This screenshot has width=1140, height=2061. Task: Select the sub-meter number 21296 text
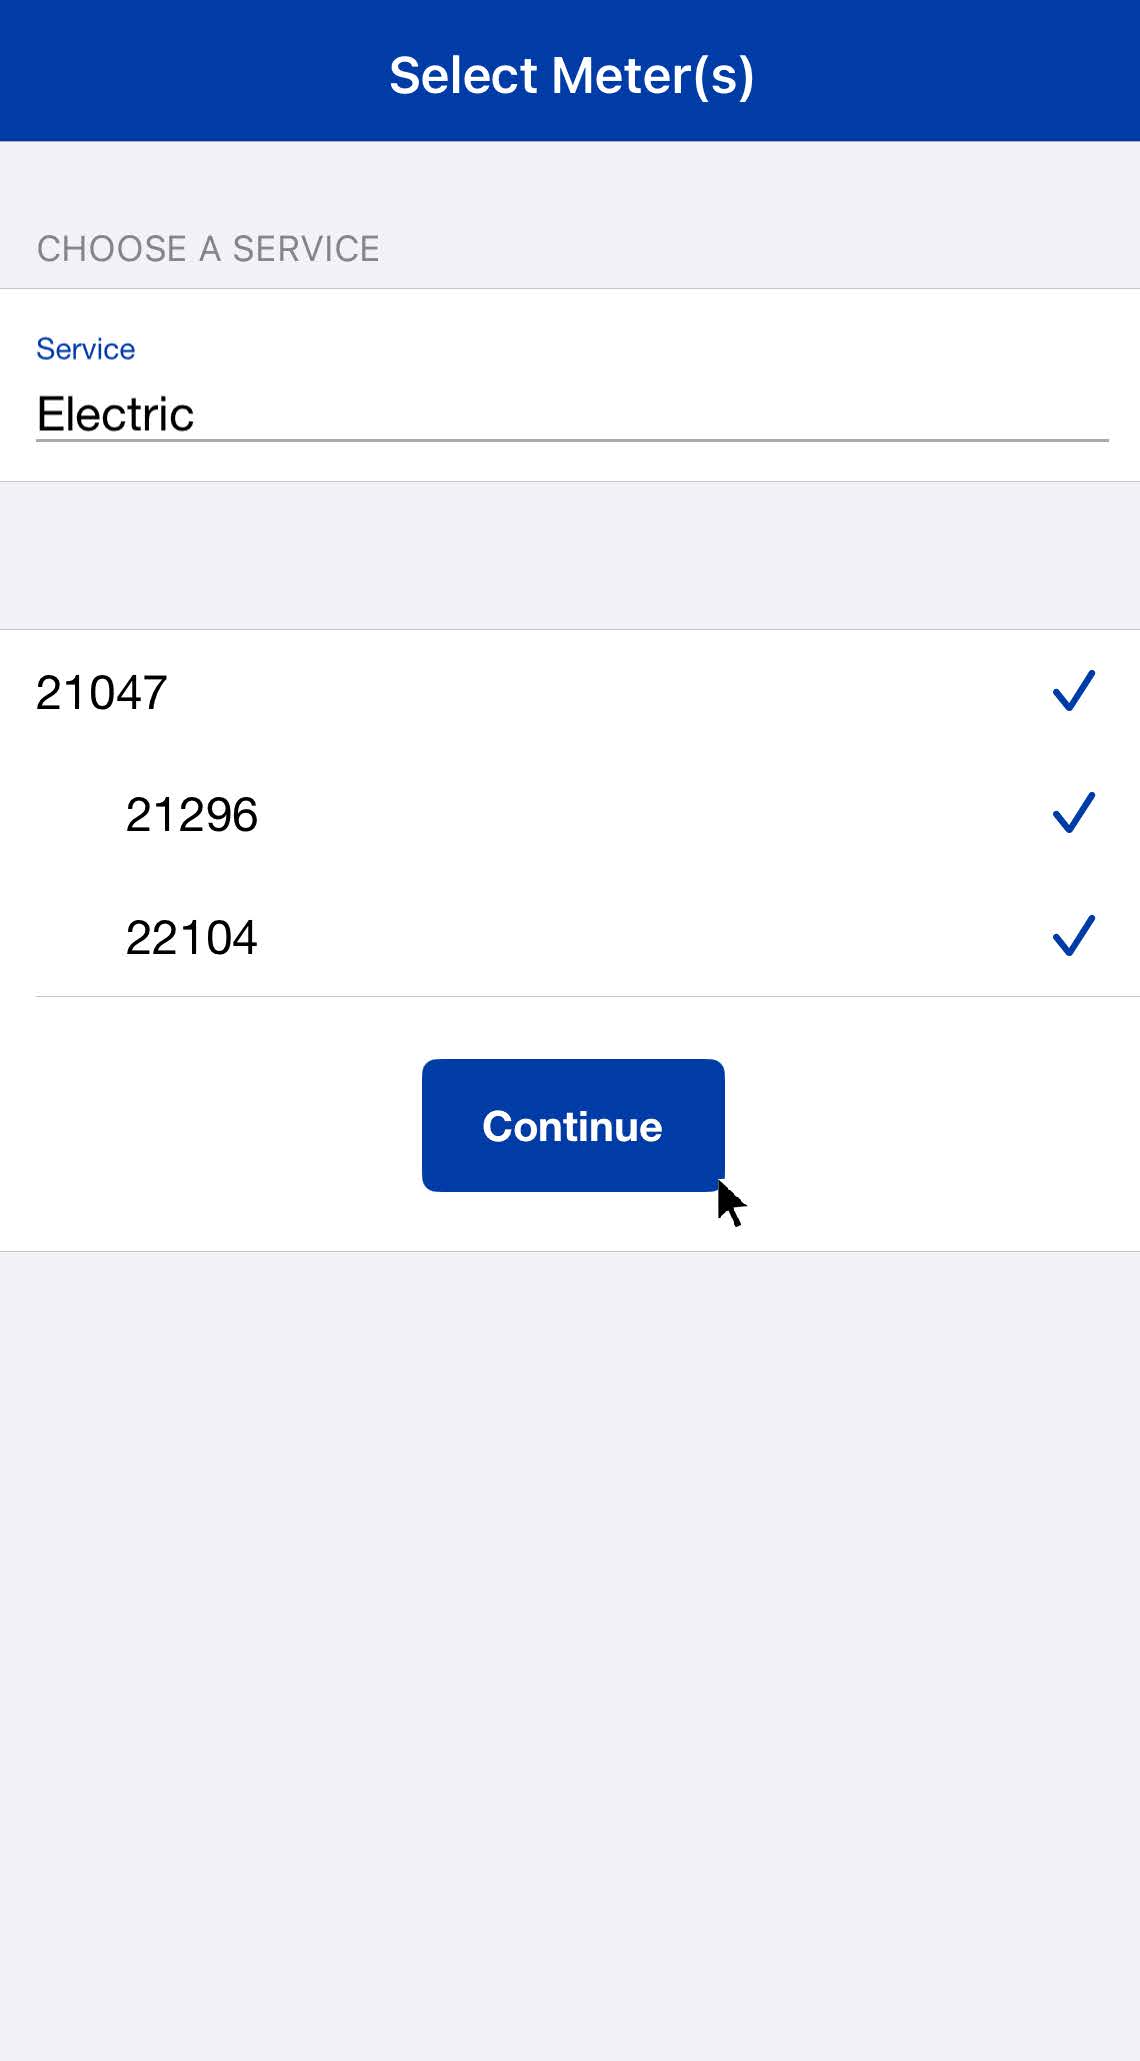click(x=191, y=815)
